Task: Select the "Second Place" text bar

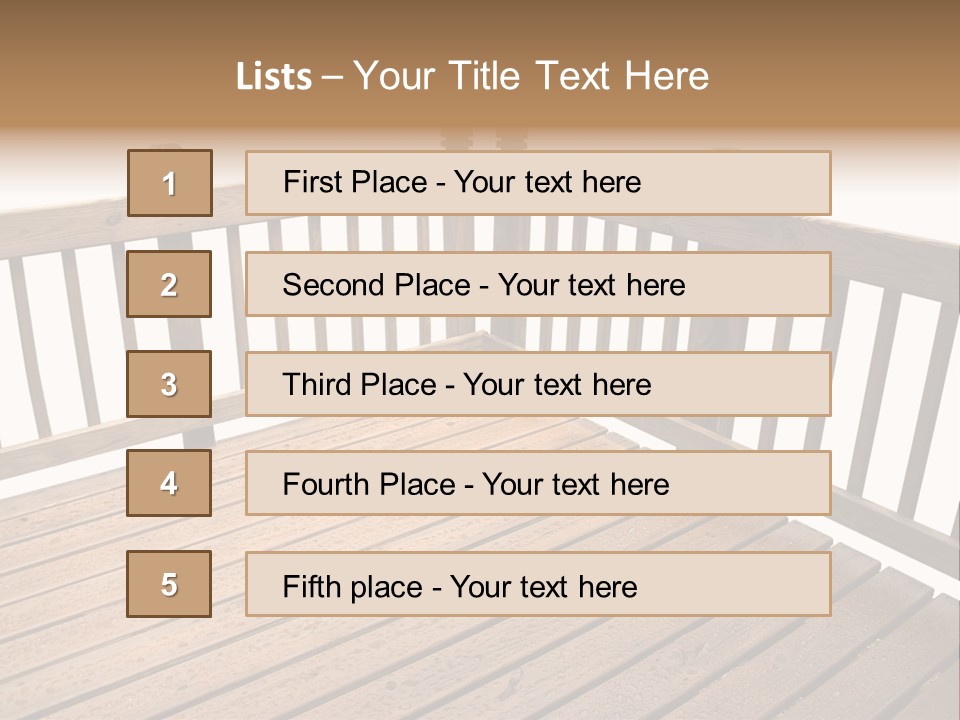Action: point(538,284)
